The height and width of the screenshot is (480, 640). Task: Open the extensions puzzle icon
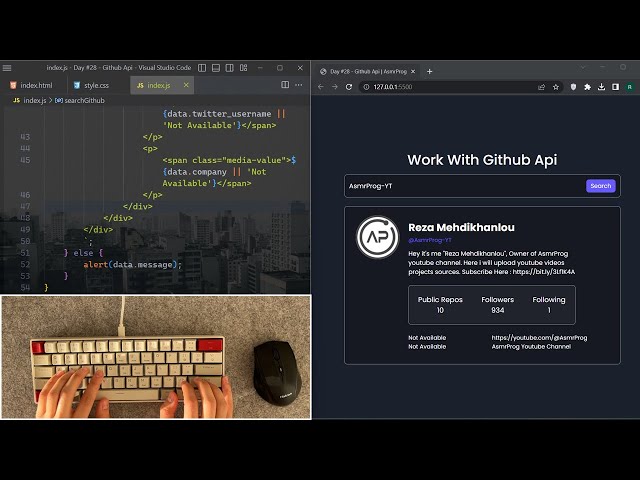coord(587,87)
